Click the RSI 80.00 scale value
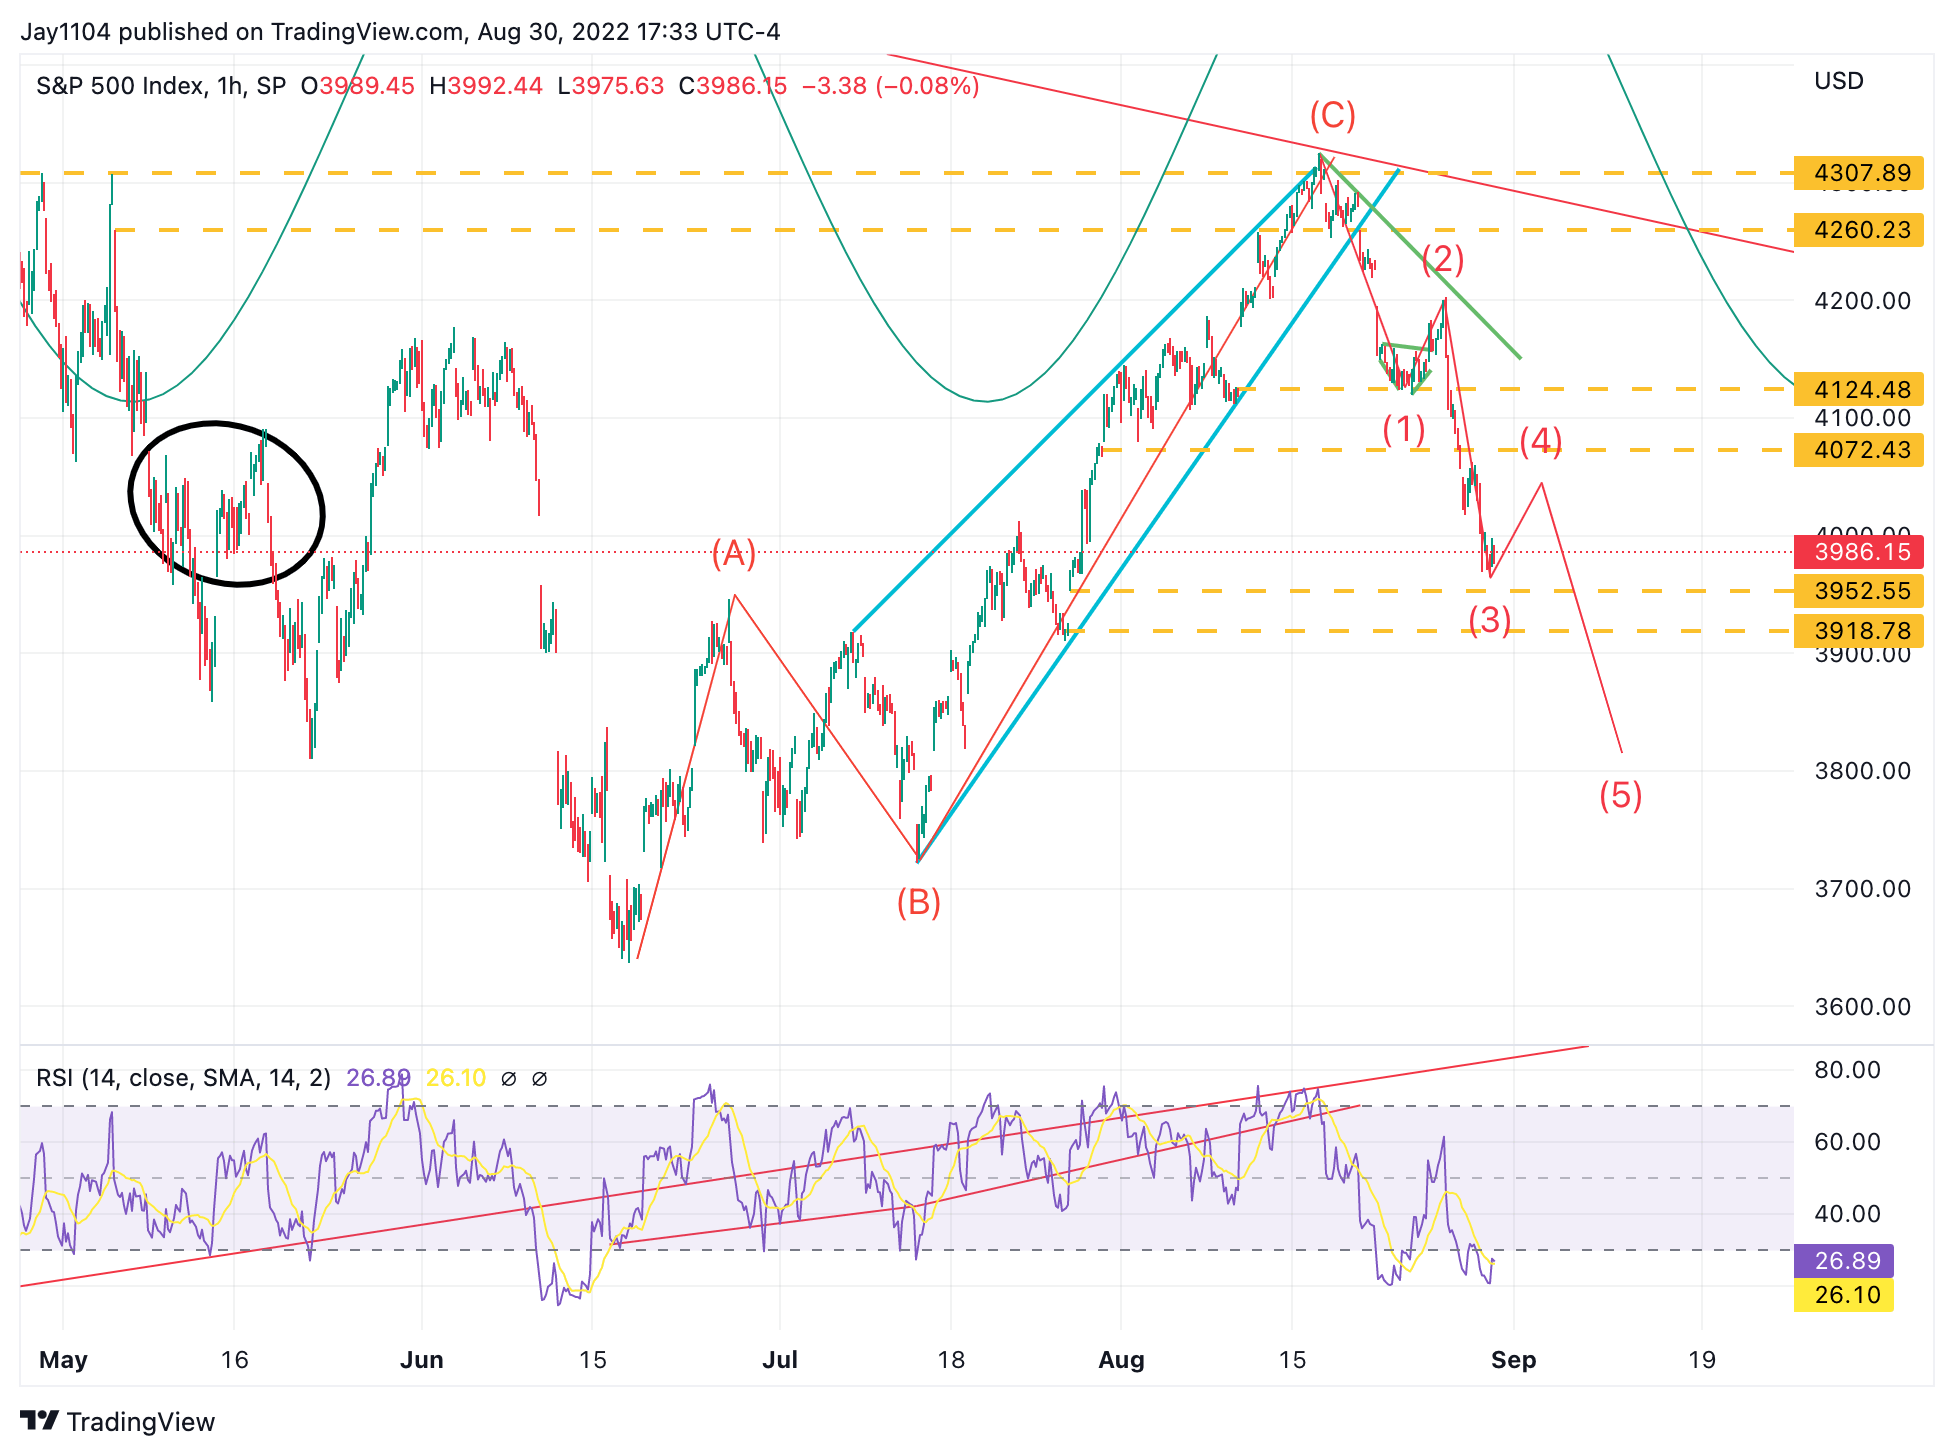Image resolution: width=1954 pixels, height=1456 pixels. (1848, 1070)
